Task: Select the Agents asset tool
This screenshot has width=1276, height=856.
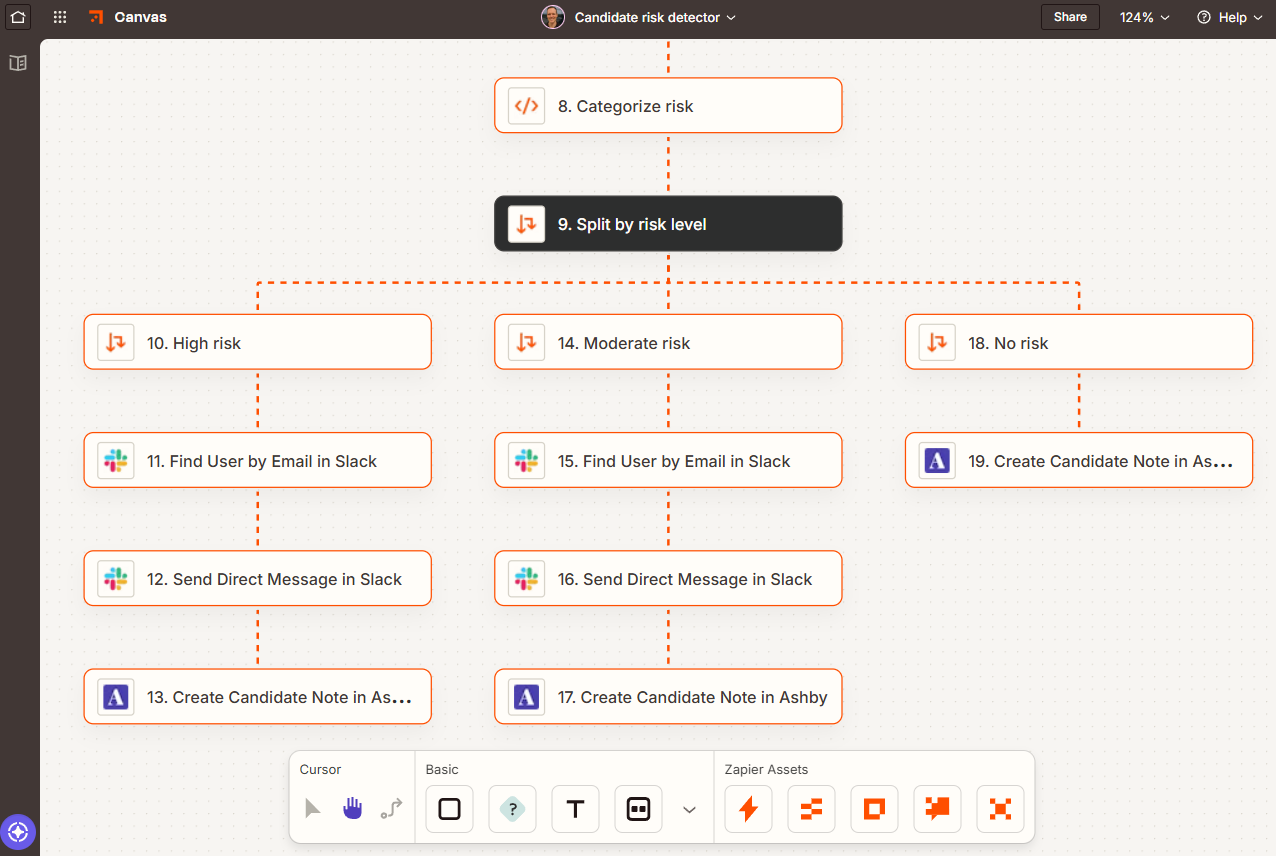Action: pos(1000,809)
